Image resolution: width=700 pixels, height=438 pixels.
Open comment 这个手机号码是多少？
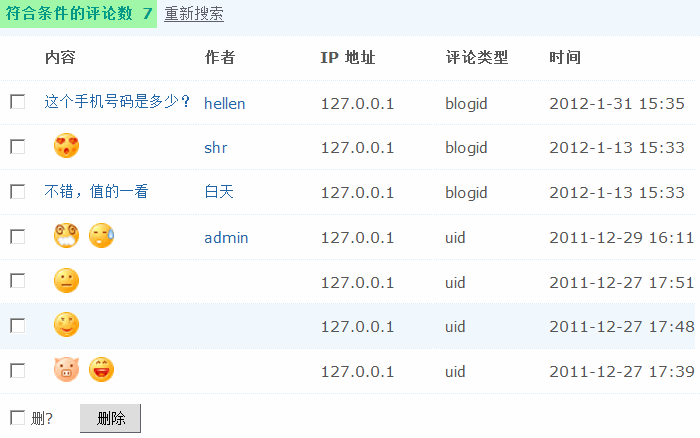pyautogui.click(x=117, y=102)
